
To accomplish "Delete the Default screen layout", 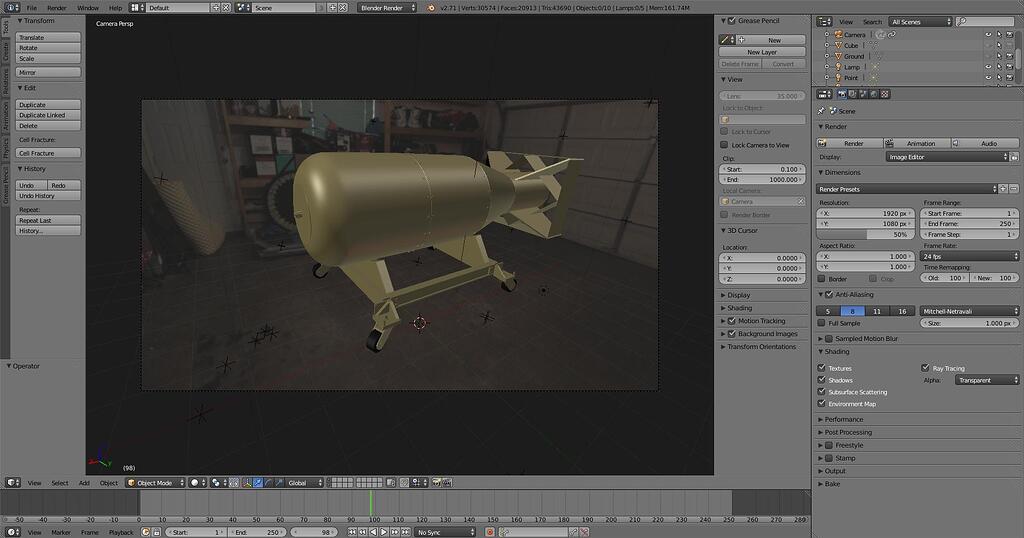I will pos(226,8).
